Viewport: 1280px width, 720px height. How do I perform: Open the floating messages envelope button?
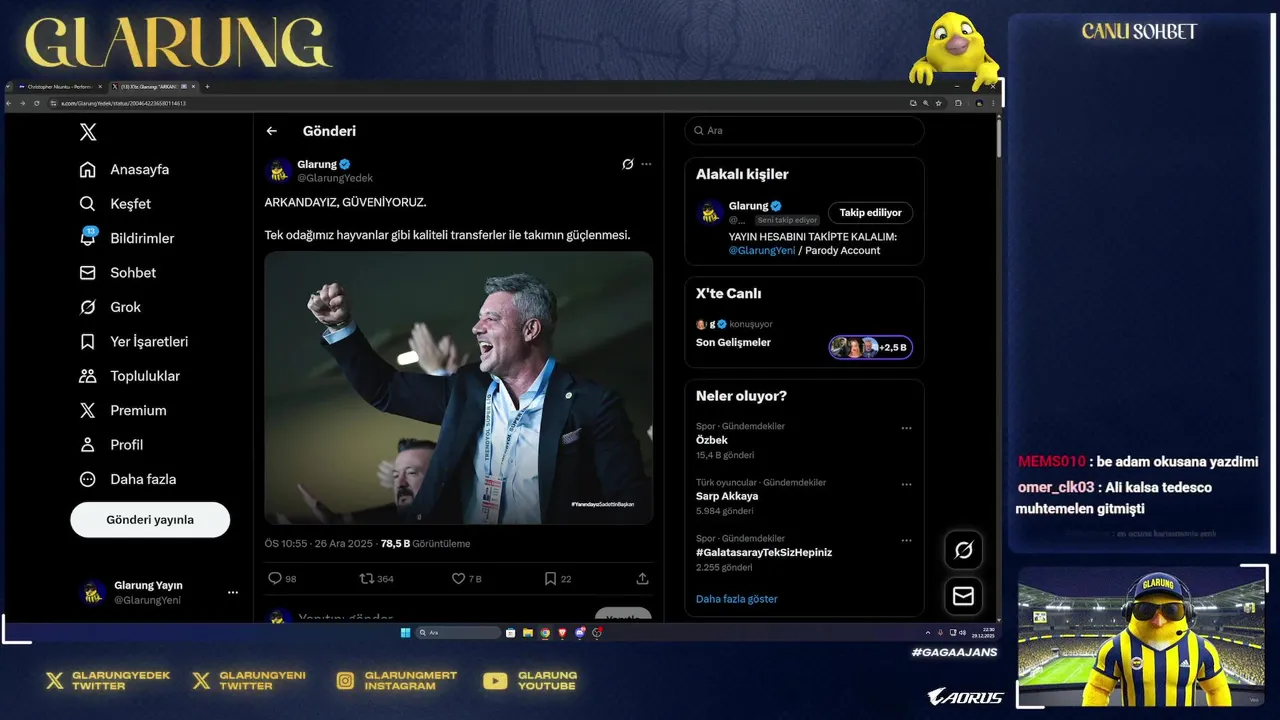coord(963,596)
